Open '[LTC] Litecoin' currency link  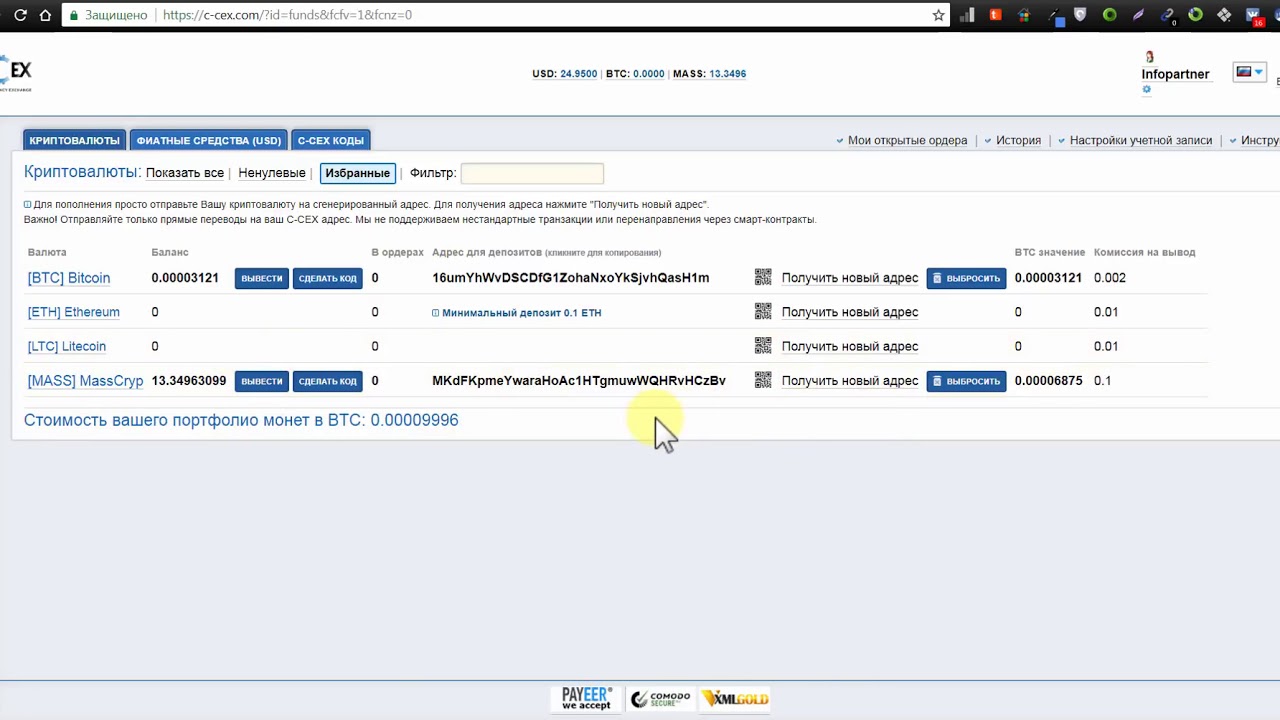[x=67, y=346]
